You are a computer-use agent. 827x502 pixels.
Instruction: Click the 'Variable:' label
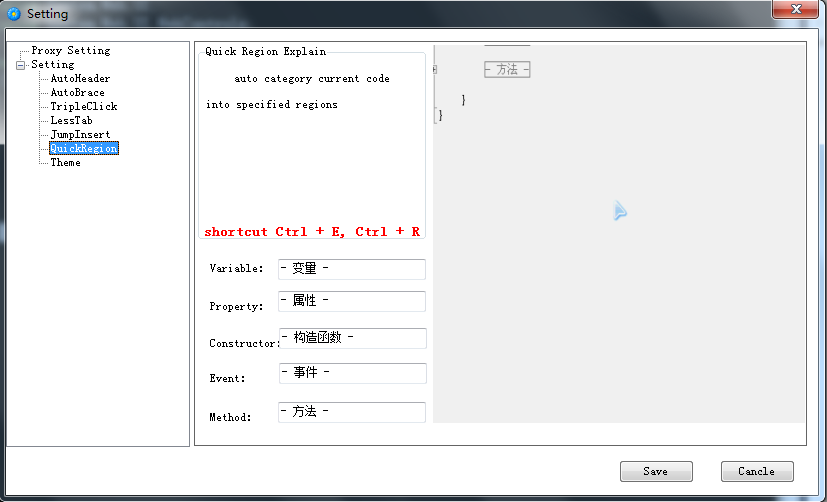(x=236, y=268)
